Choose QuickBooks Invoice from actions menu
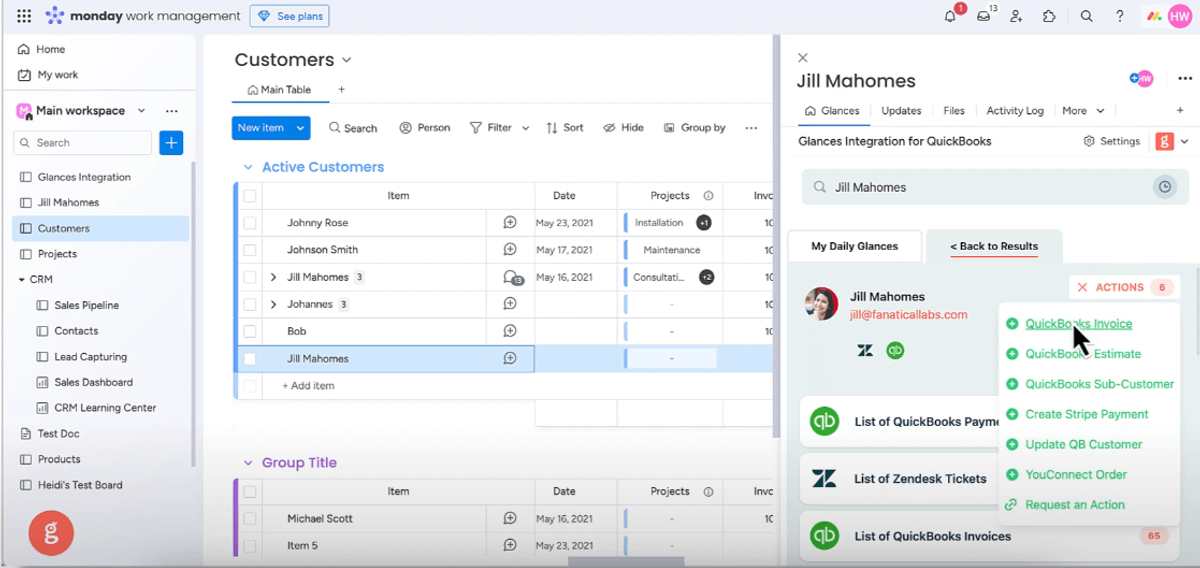Viewport: 1200px width, 568px height. [x=1078, y=324]
